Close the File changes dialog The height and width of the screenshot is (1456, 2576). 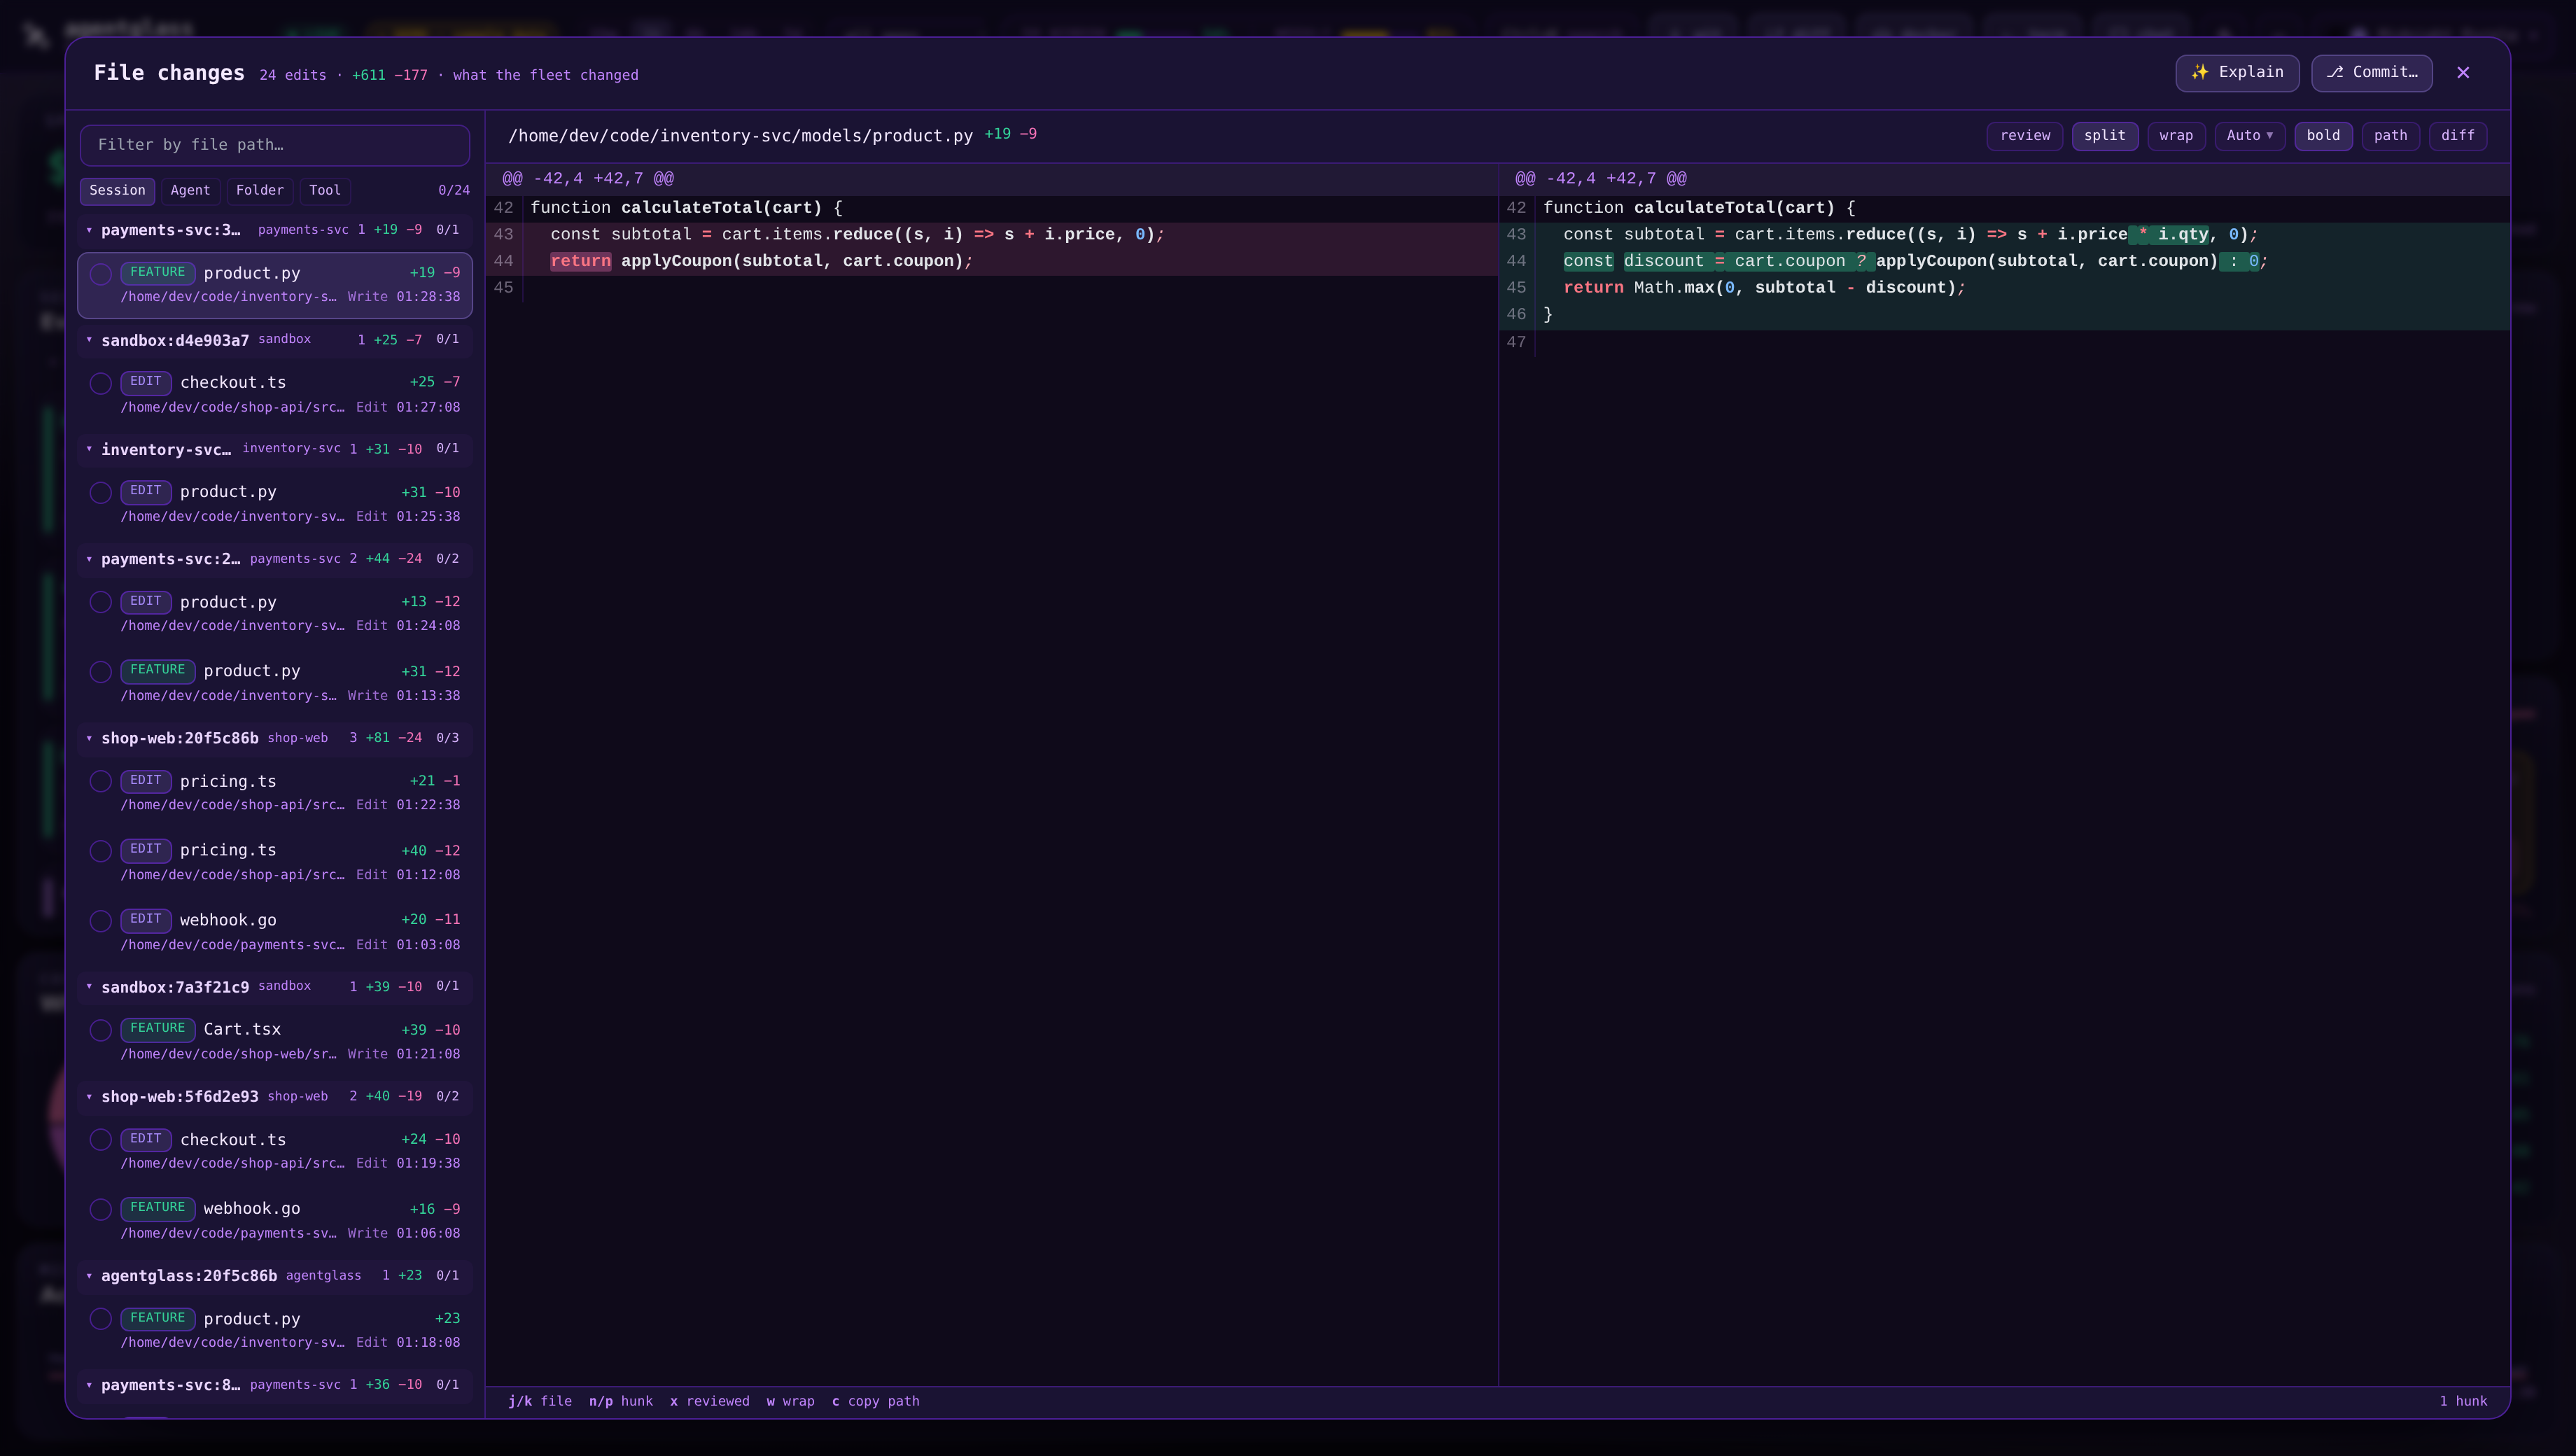[x=2463, y=72]
